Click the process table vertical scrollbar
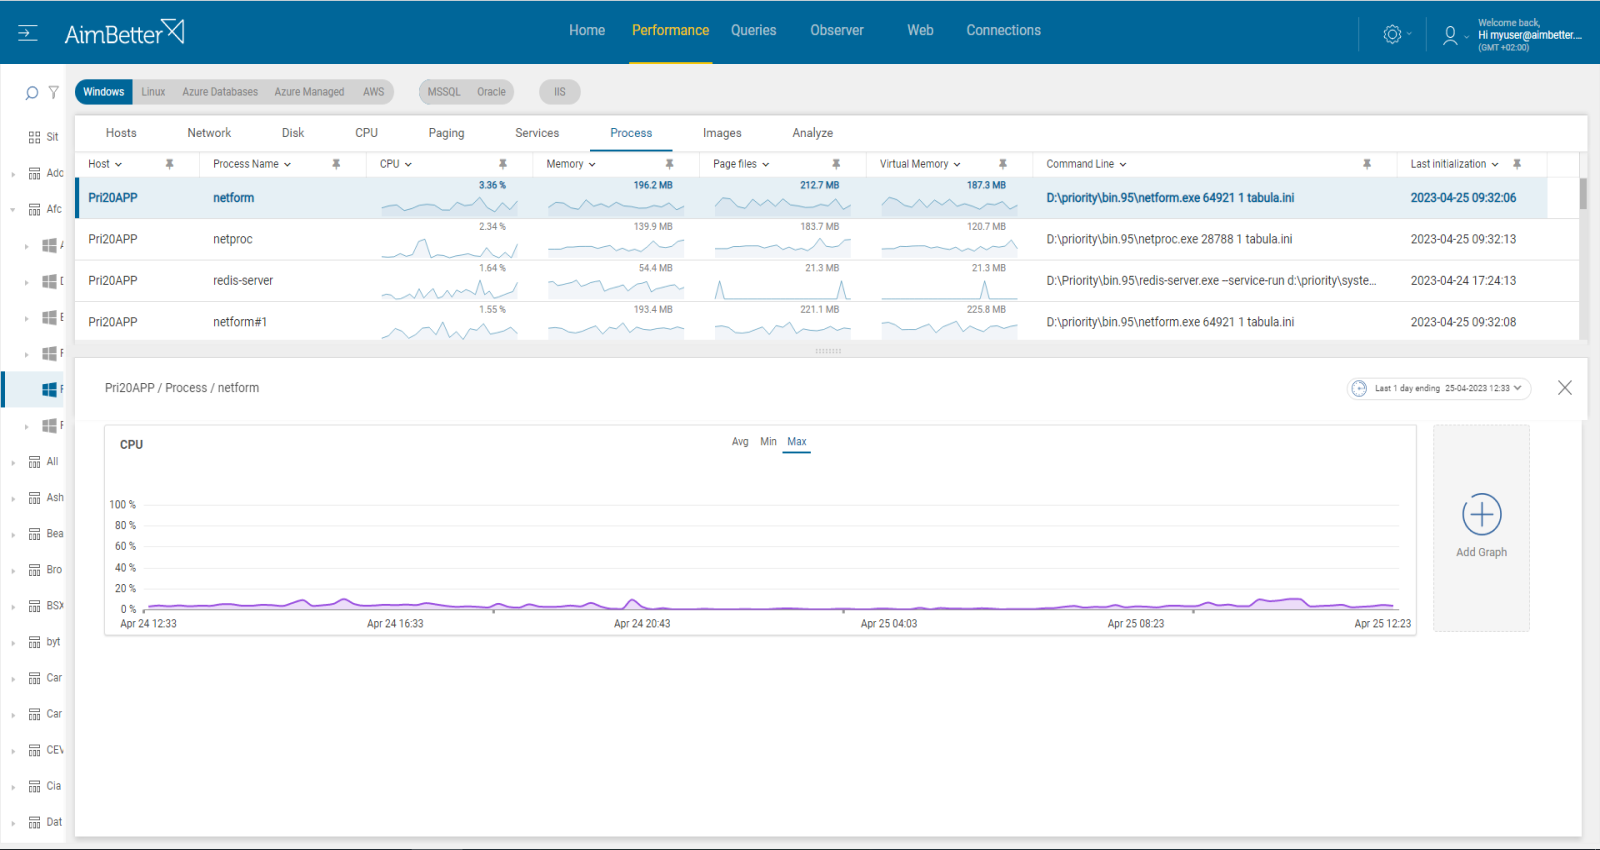 [1584, 194]
